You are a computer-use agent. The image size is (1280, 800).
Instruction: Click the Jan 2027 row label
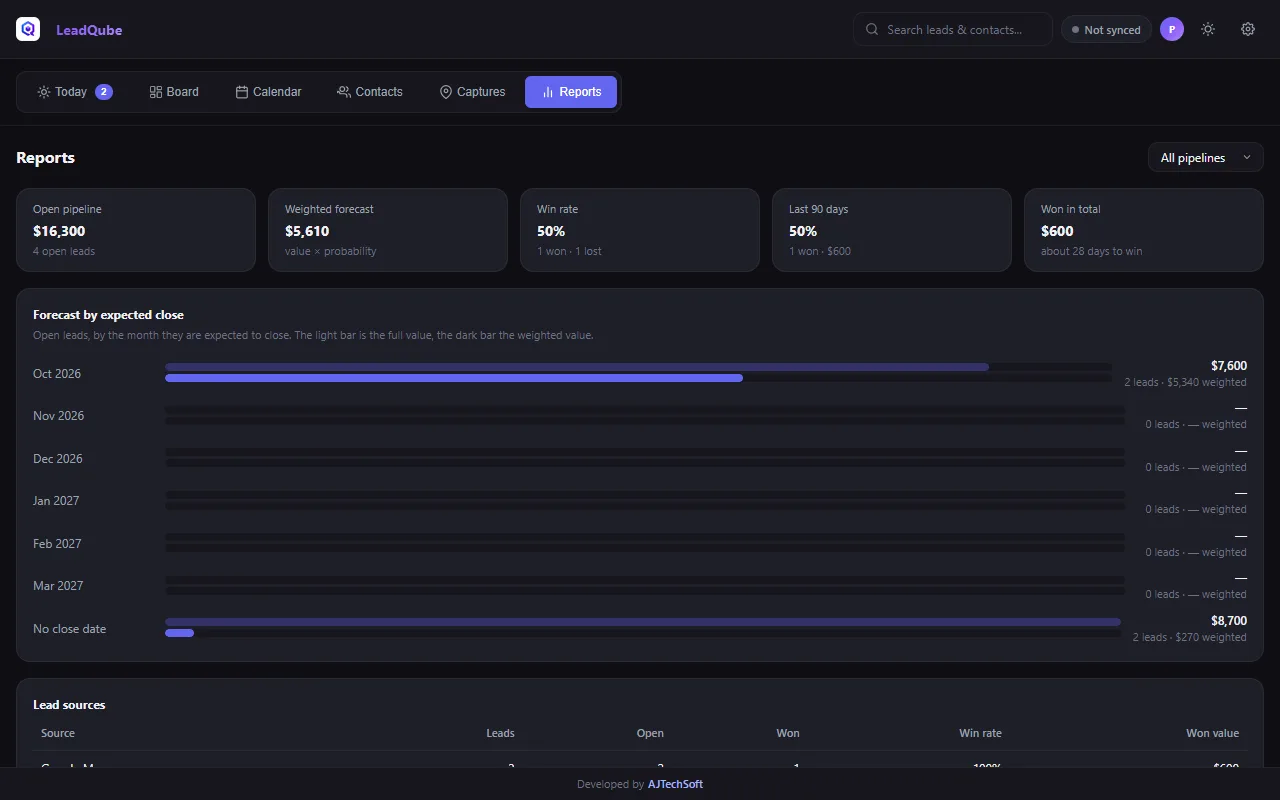click(x=56, y=501)
